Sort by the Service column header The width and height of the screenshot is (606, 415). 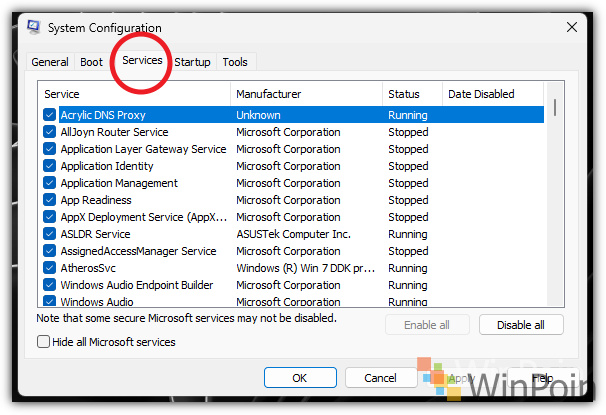click(134, 94)
